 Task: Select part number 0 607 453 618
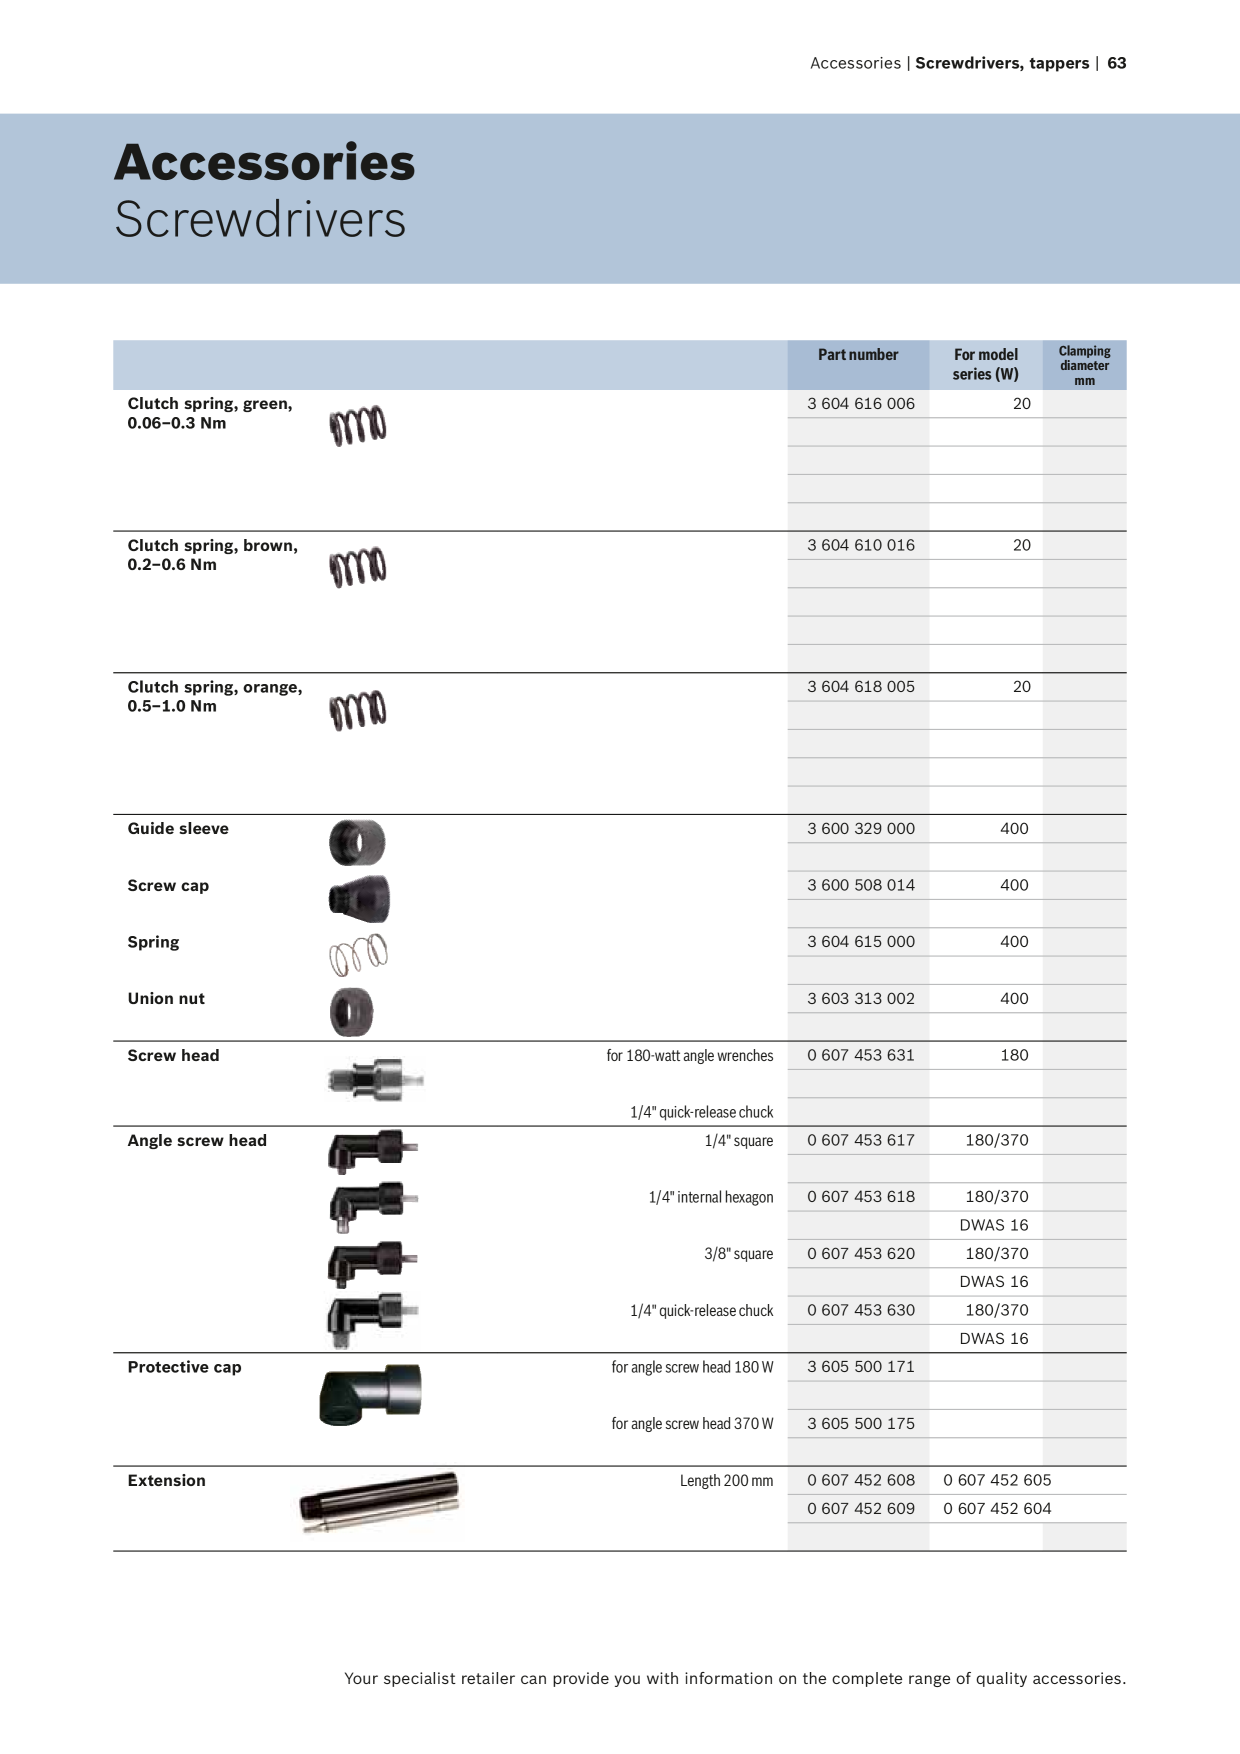tap(861, 1197)
